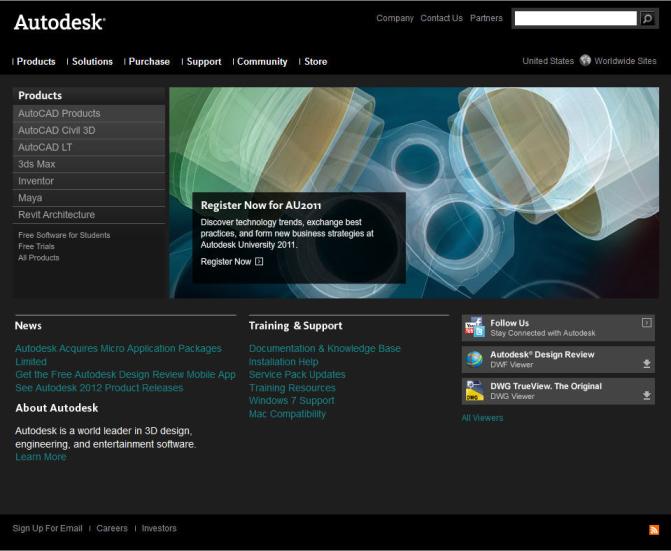This screenshot has width=671, height=551.
Task: Click the DWG TrueView product icon
Action: (x=475, y=391)
